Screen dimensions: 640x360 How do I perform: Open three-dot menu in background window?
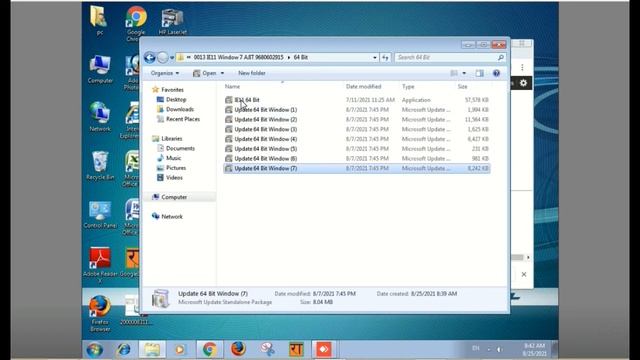pos(522,67)
